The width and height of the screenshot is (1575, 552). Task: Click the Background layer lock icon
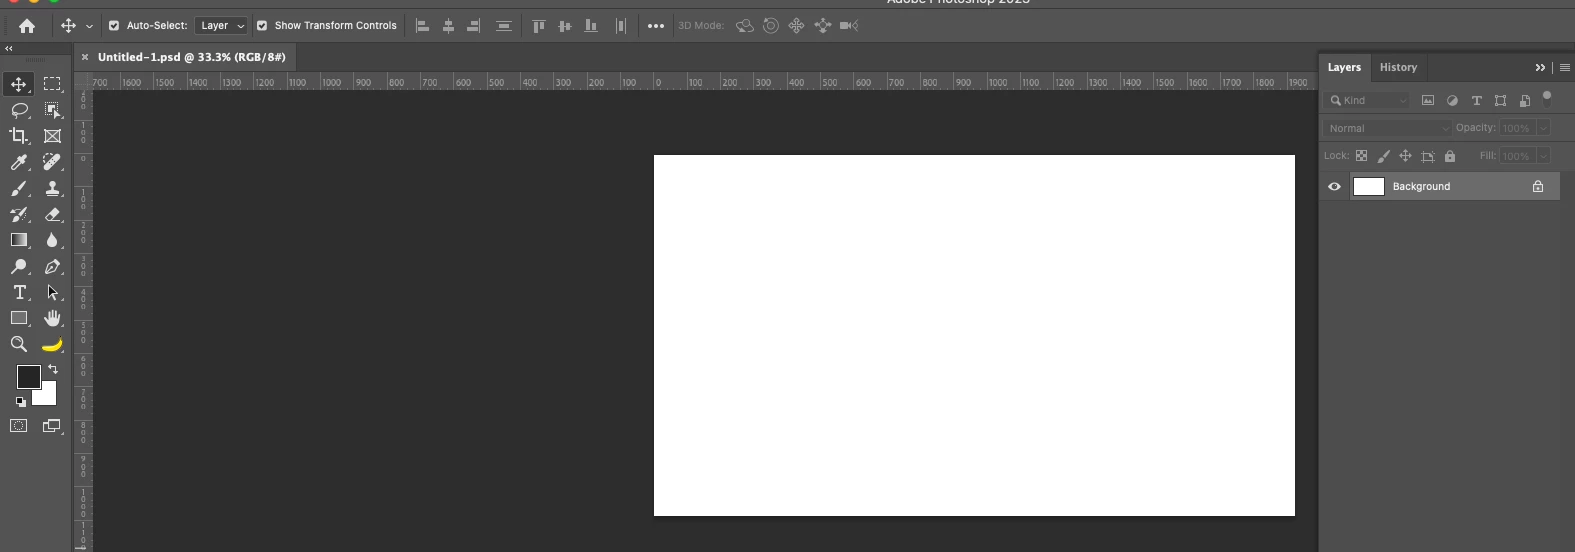click(1538, 186)
